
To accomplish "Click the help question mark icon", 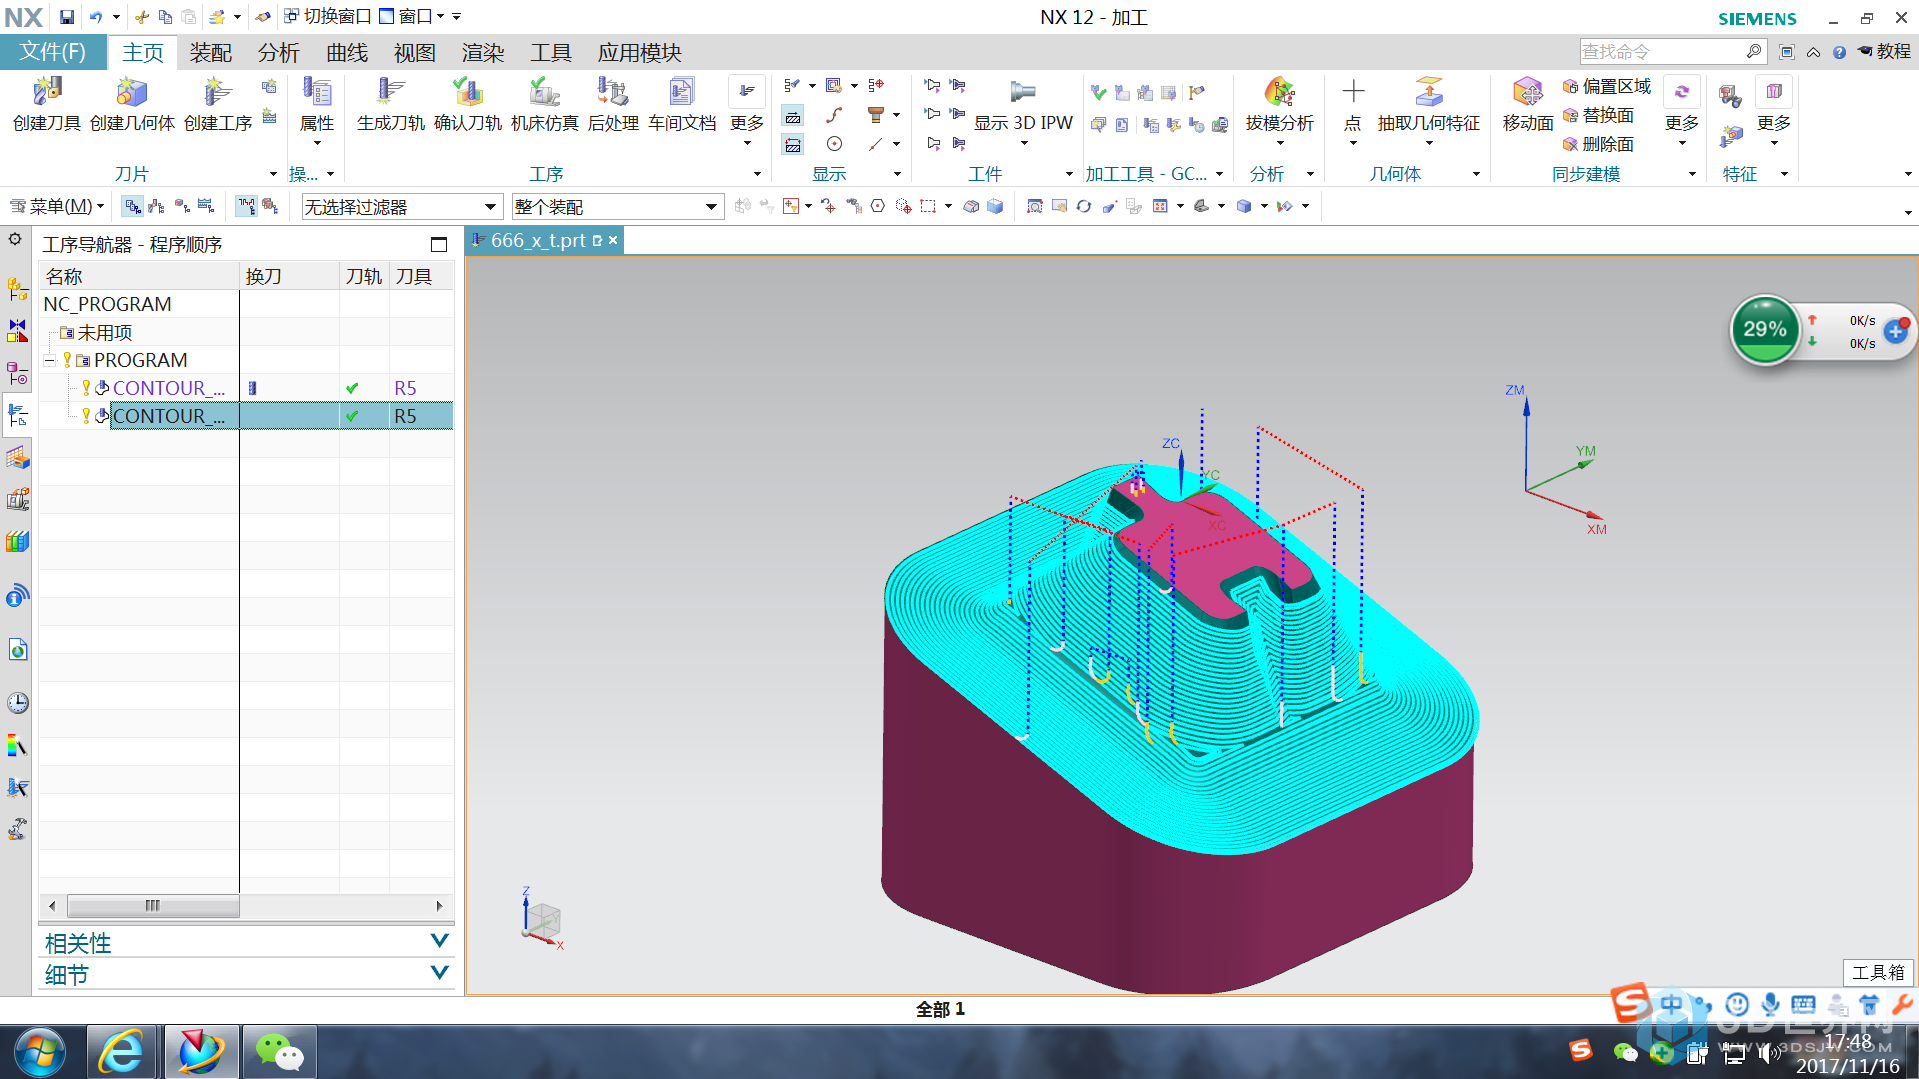I will pos(1839,52).
